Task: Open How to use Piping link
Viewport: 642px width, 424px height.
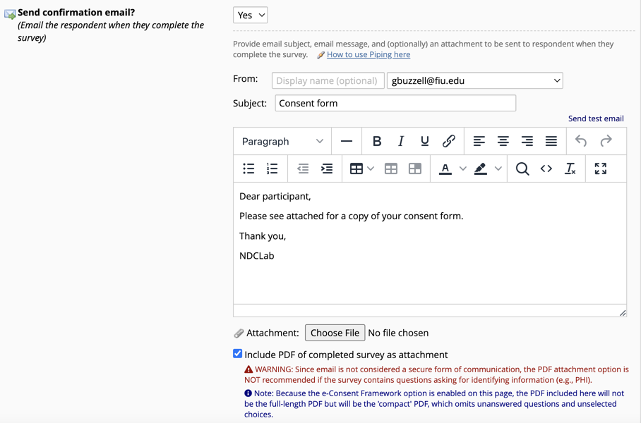Action: [x=368, y=54]
